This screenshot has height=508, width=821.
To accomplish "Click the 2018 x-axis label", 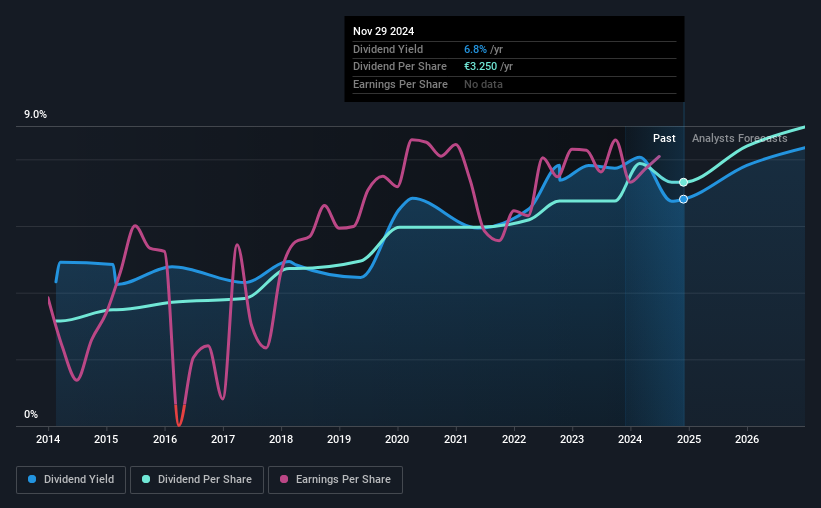I will click(x=281, y=439).
